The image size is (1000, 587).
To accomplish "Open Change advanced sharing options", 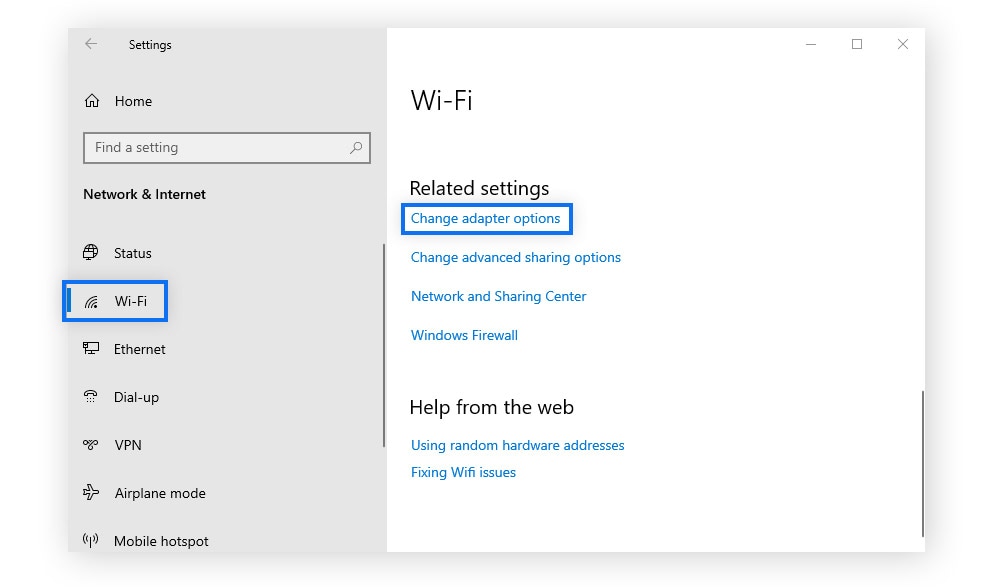I will [x=515, y=257].
